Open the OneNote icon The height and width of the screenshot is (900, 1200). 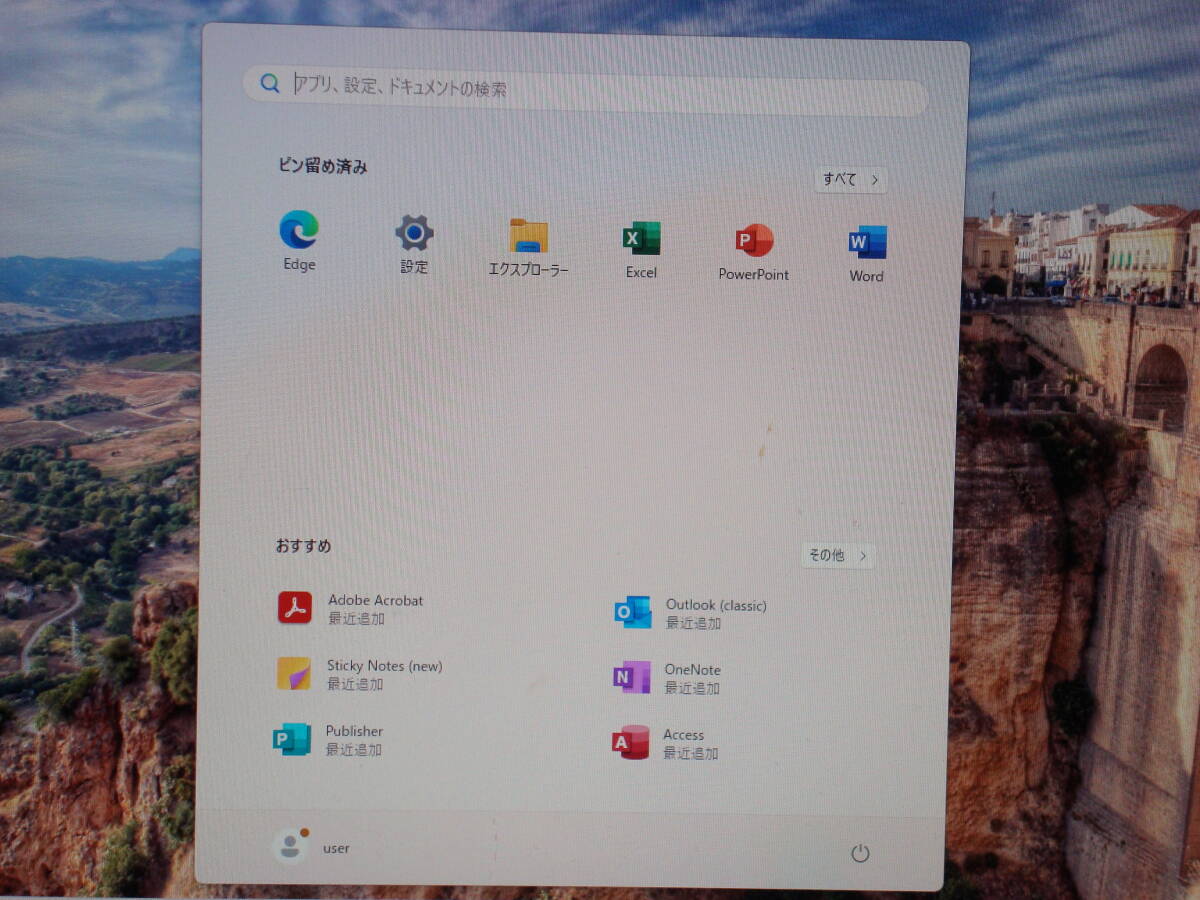(x=631, y=677)
